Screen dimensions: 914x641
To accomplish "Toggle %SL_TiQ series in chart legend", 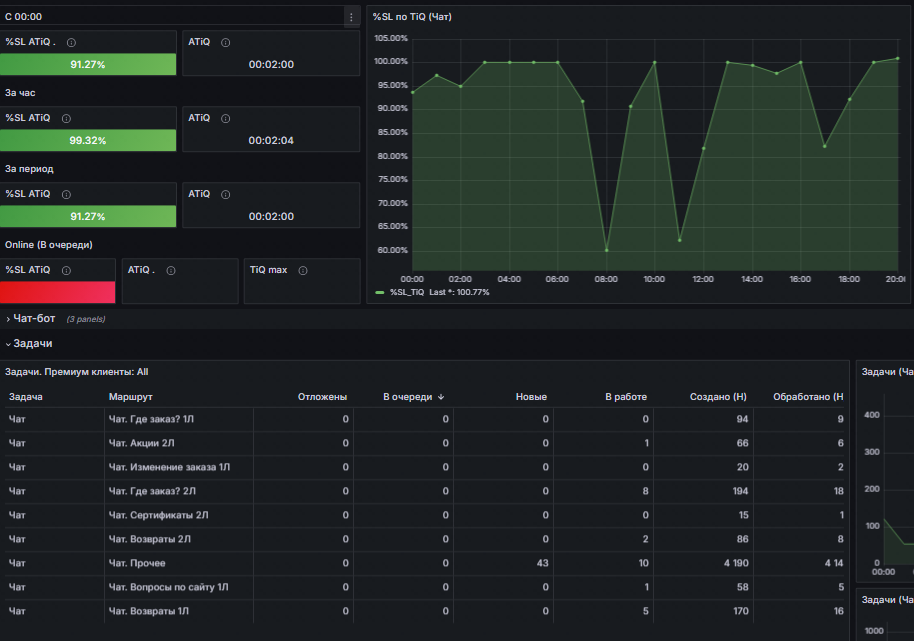I will coord(406,292).
